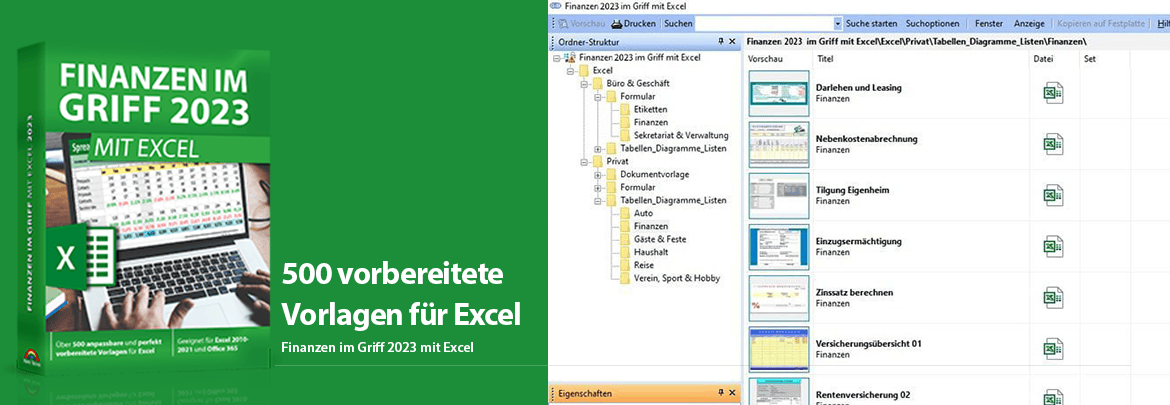The width and height of the screenshot is (1170, 405).
Task: Pin the Eigenschaften panel
Action: tap(720, 394)
